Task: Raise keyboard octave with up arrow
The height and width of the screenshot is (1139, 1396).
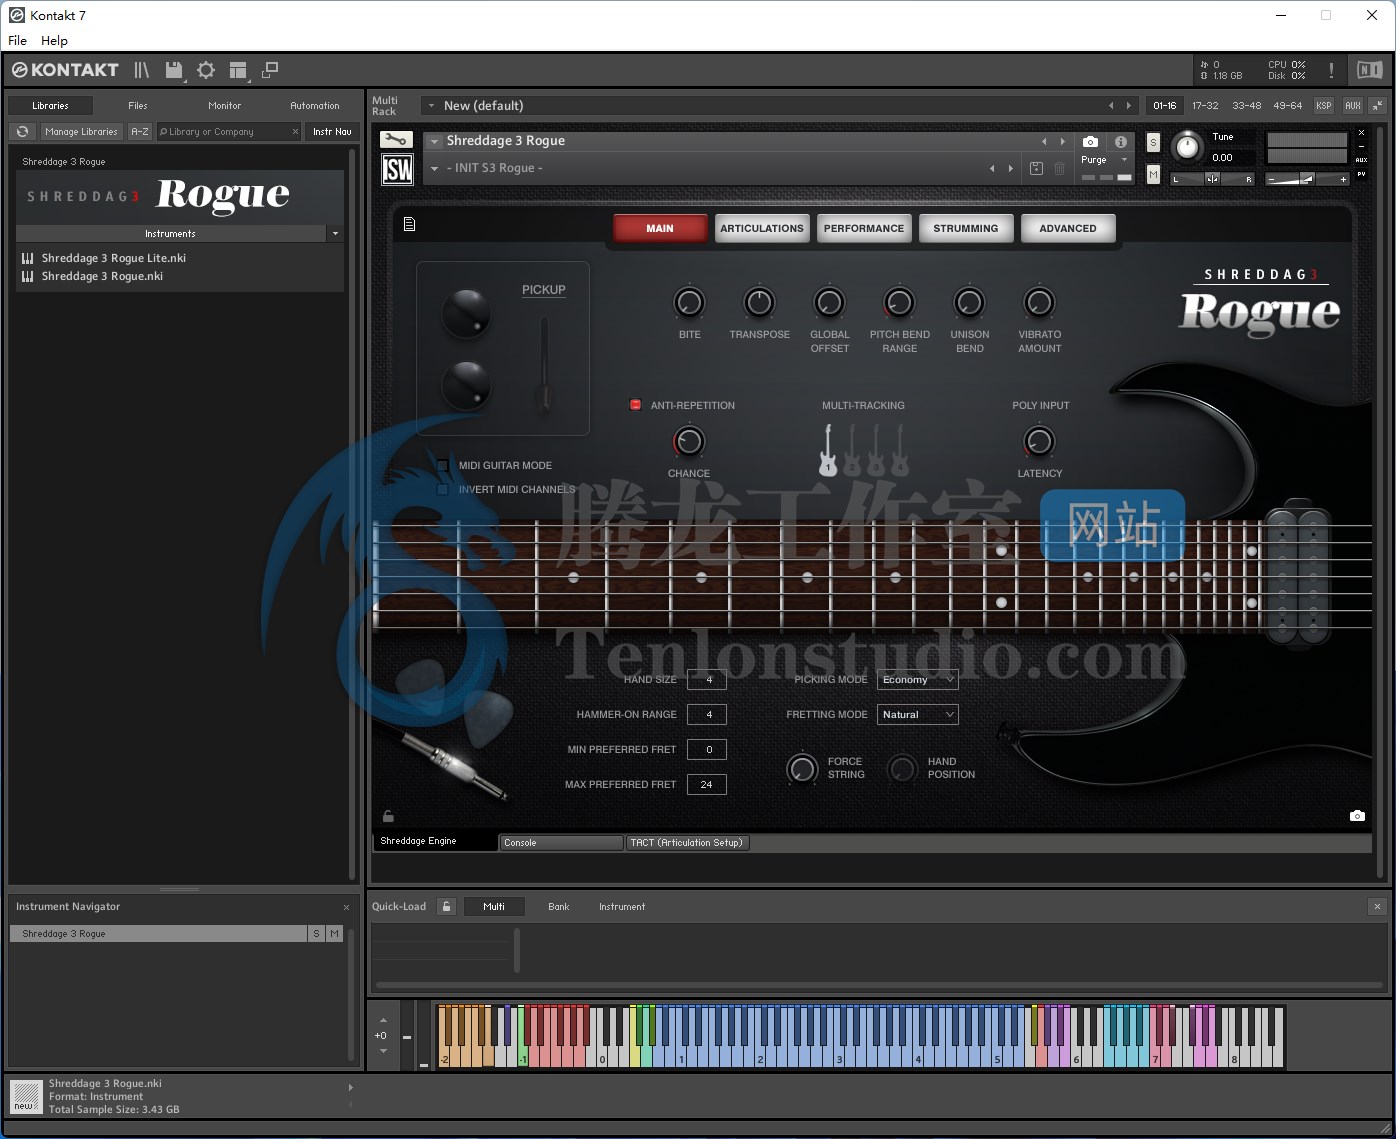Action: (383, 1021)
